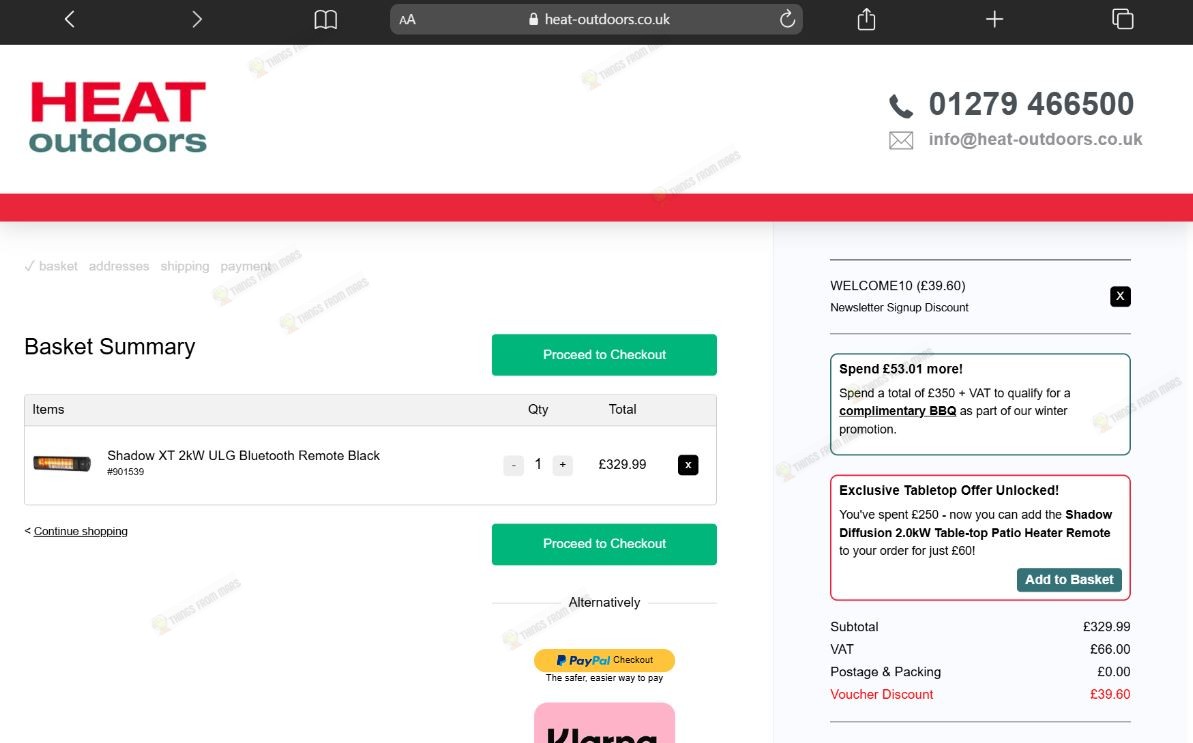The width and height of the screenshot is (1193, 743).
Task: Remove the WELCOME10 voucher code
Action: (1120, 297)
